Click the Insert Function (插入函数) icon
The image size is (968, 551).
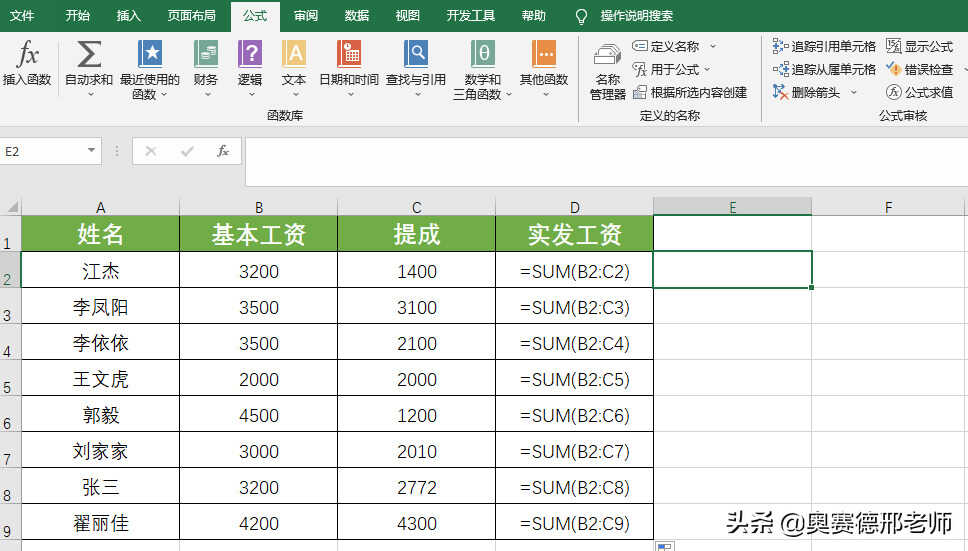27,54
